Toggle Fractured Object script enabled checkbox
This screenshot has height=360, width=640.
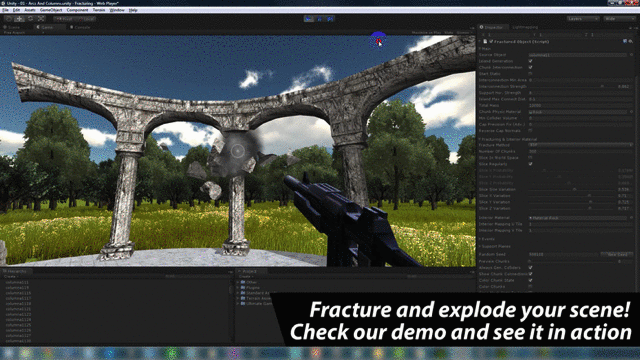pyautogui.click(x=491, y=42)
